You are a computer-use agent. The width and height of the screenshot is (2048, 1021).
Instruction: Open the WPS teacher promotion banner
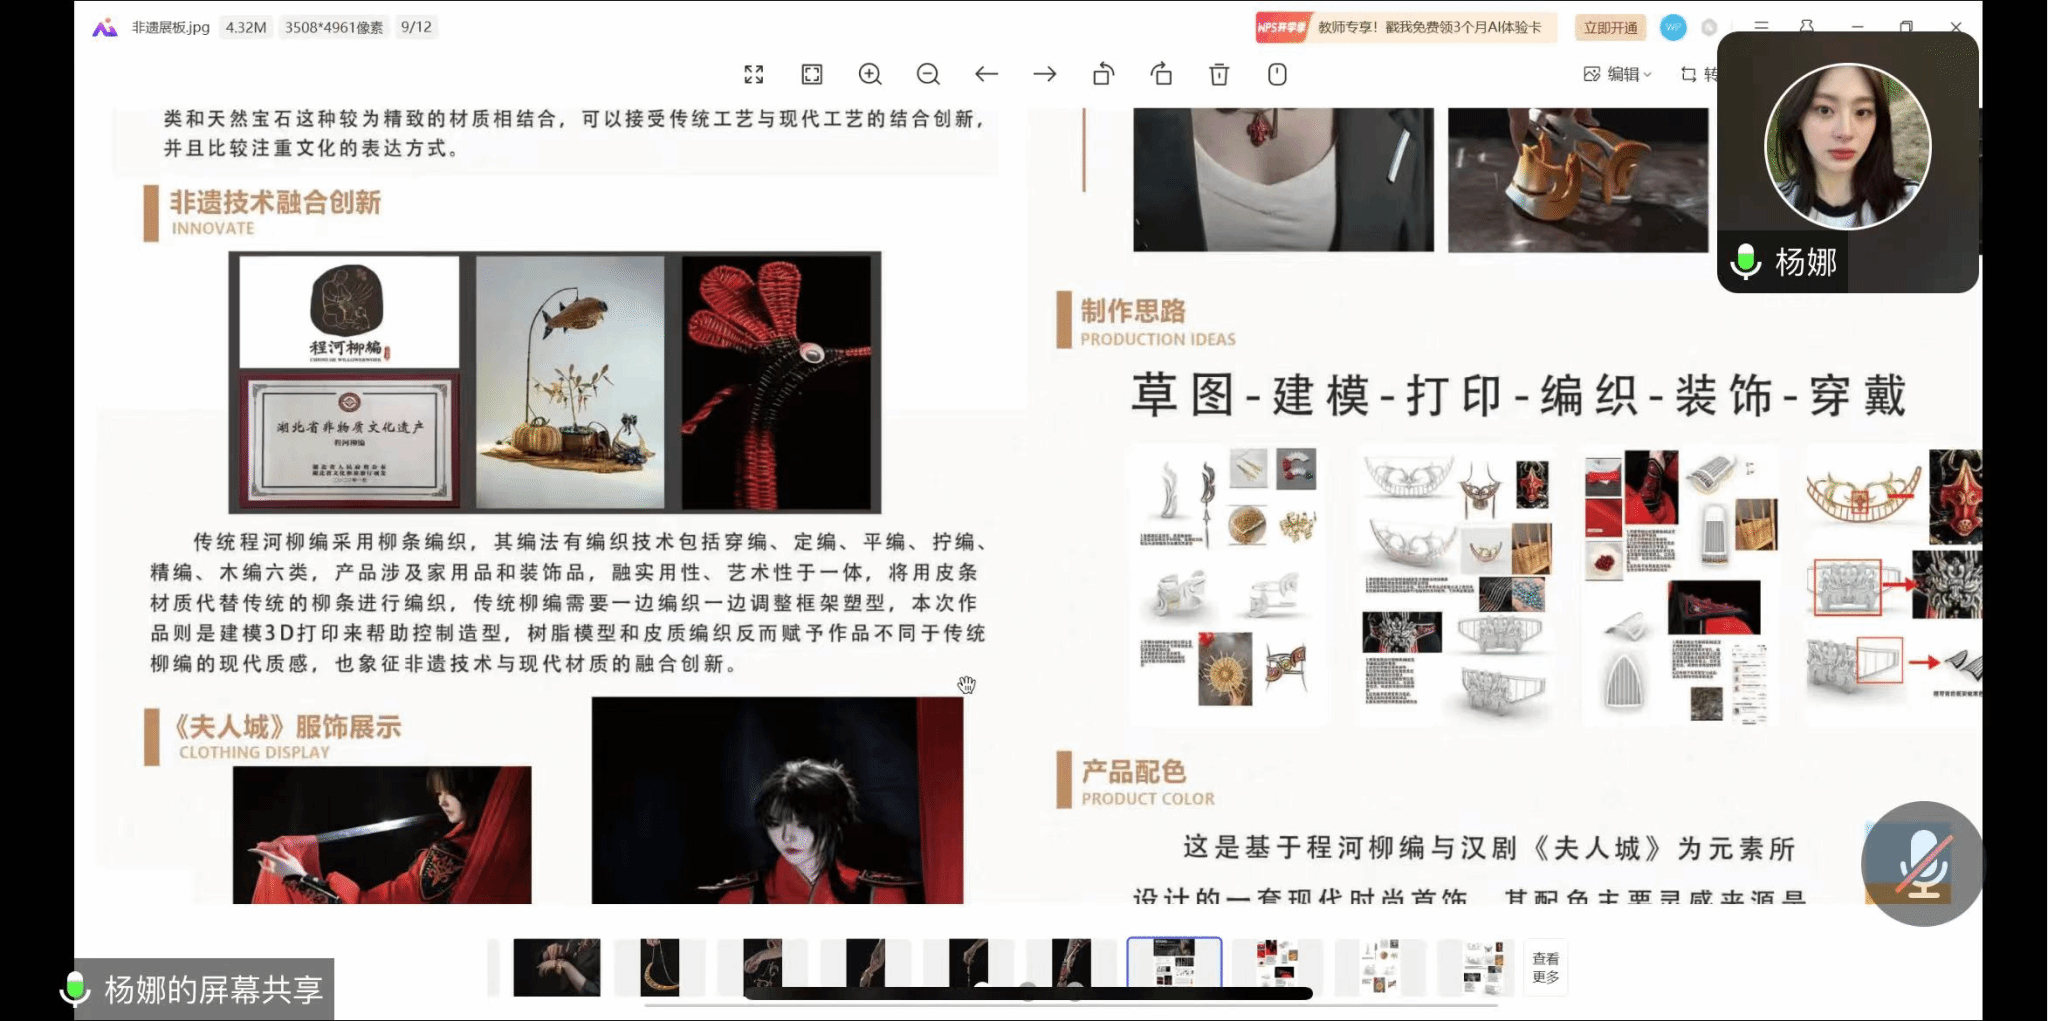coord(1406,27)
